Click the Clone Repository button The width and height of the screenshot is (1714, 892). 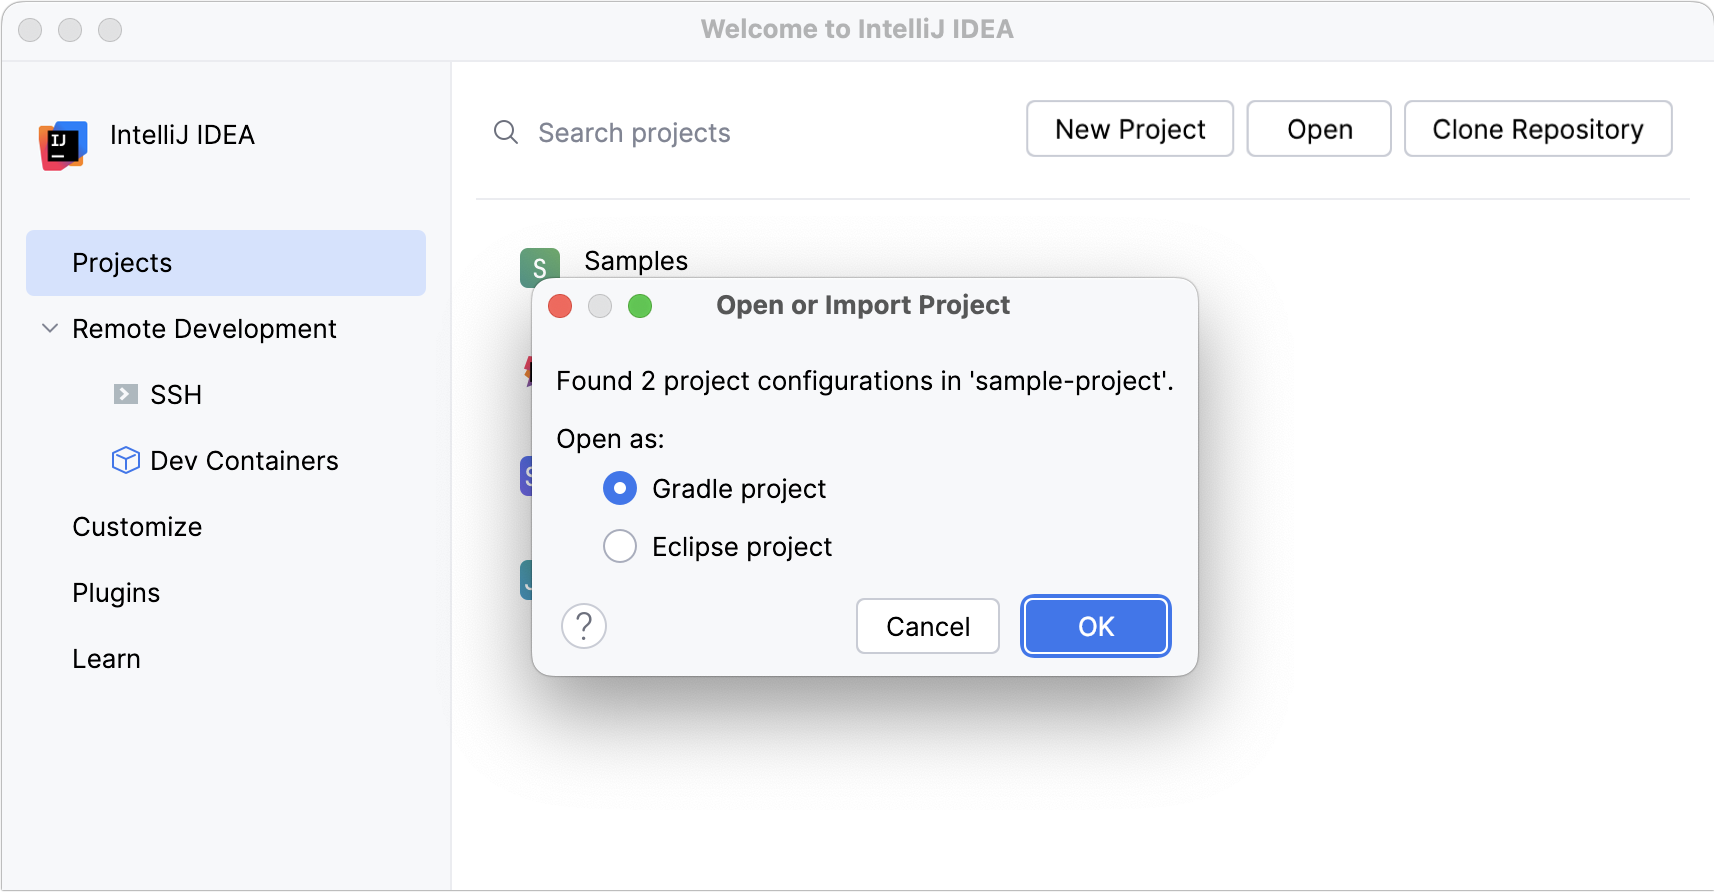click(1537, 129)
